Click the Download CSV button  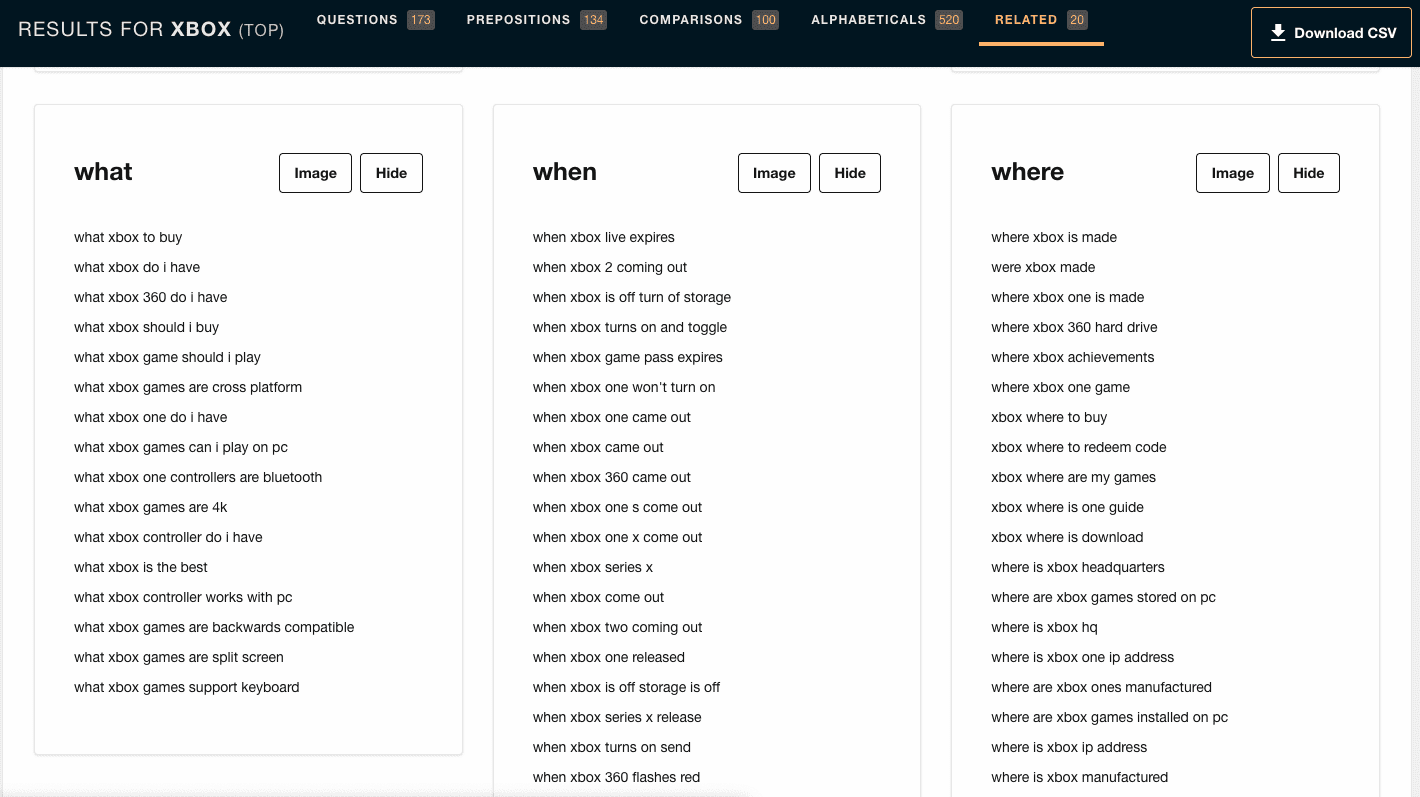(1331, 33)
